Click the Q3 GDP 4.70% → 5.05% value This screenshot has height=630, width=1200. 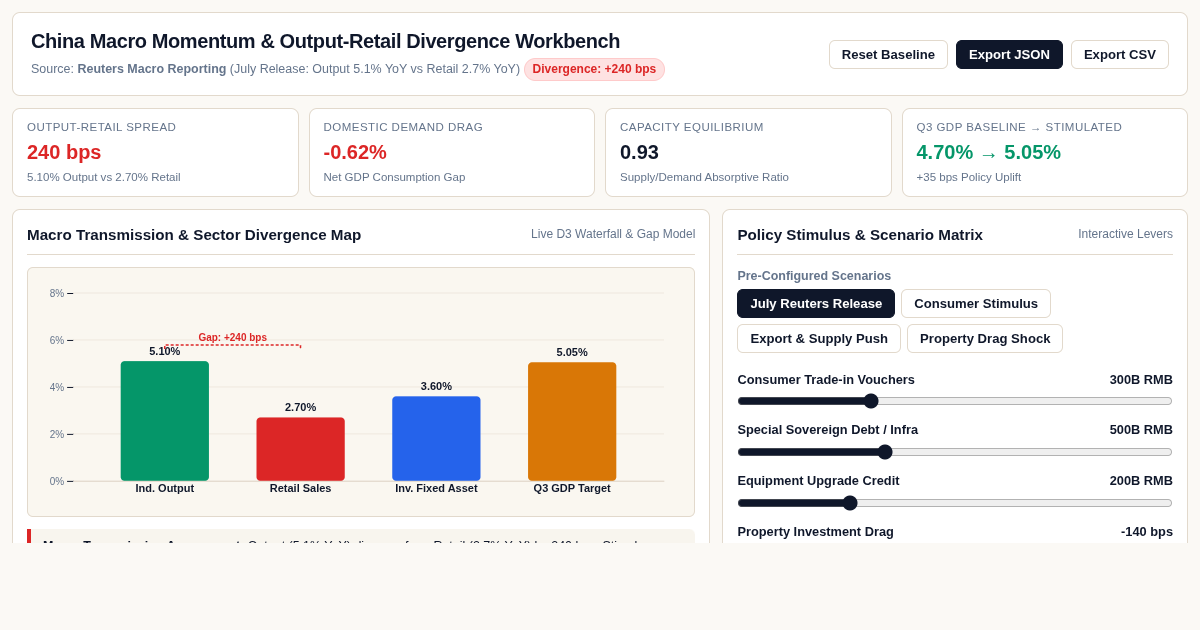point(989,152)
